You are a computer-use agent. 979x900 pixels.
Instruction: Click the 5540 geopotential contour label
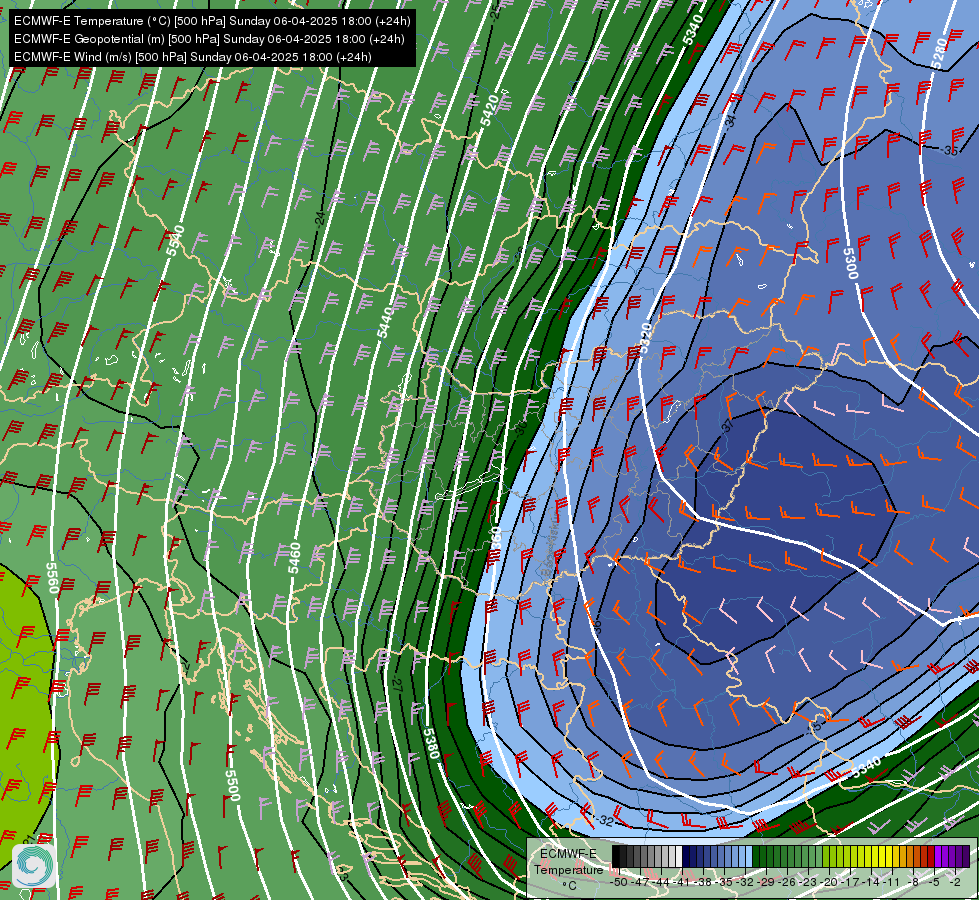tap(175, 240)
